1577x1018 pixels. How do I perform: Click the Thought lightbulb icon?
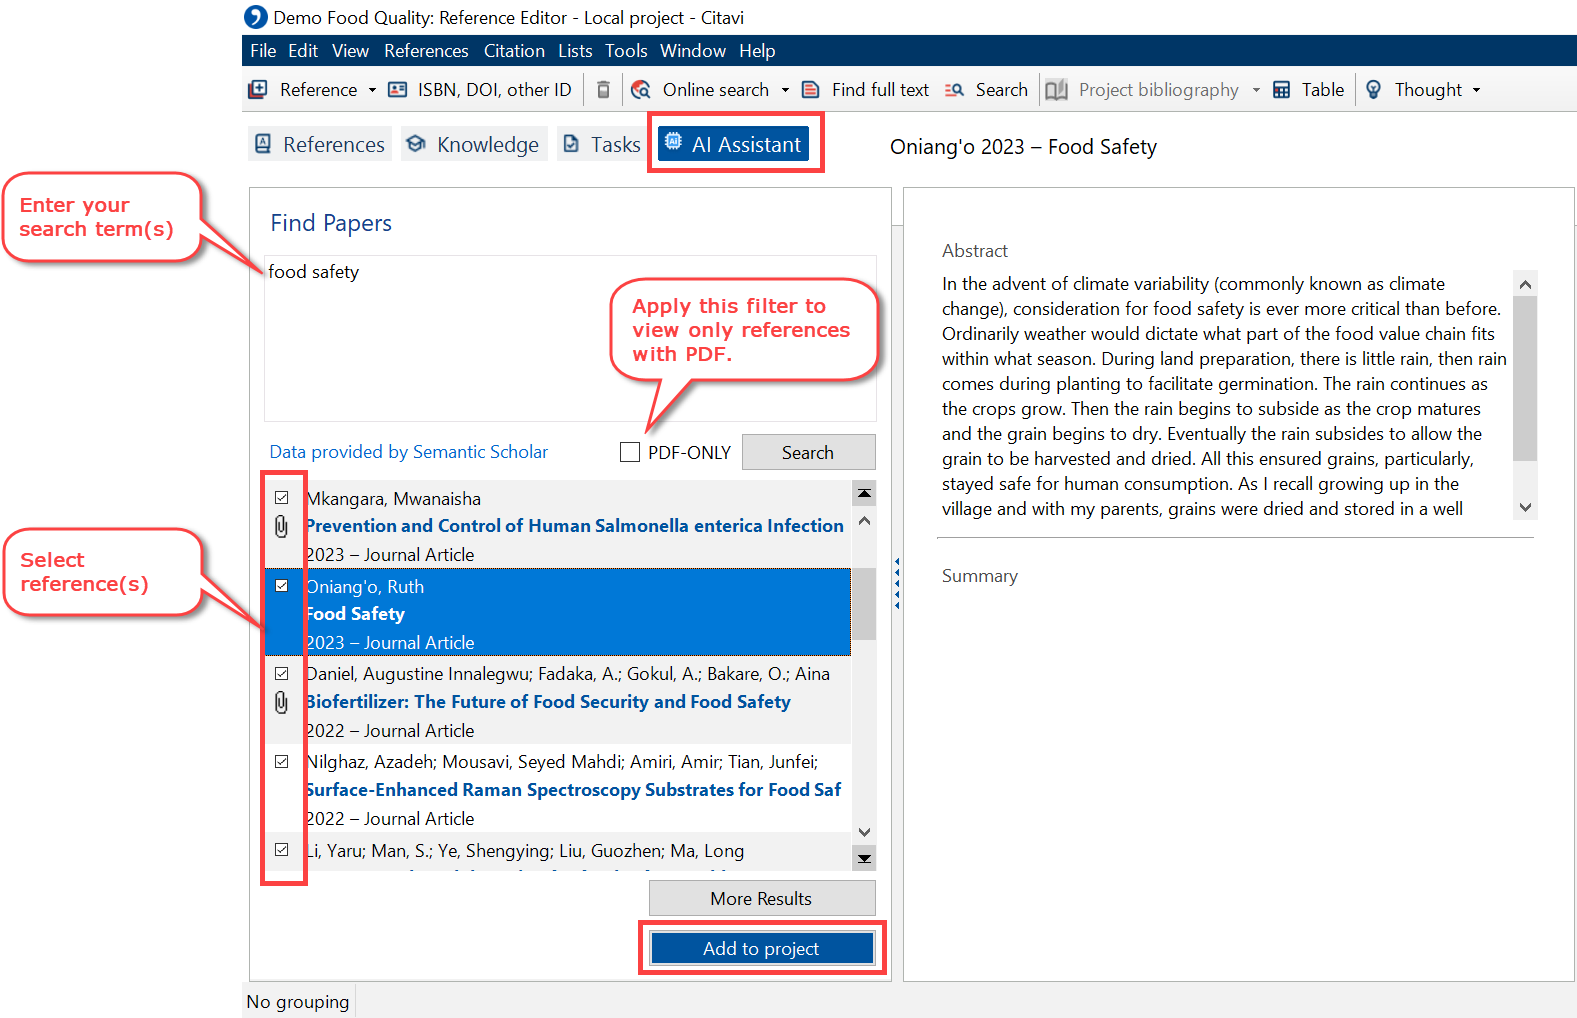pyautogui.click(x=1374, y=89)
